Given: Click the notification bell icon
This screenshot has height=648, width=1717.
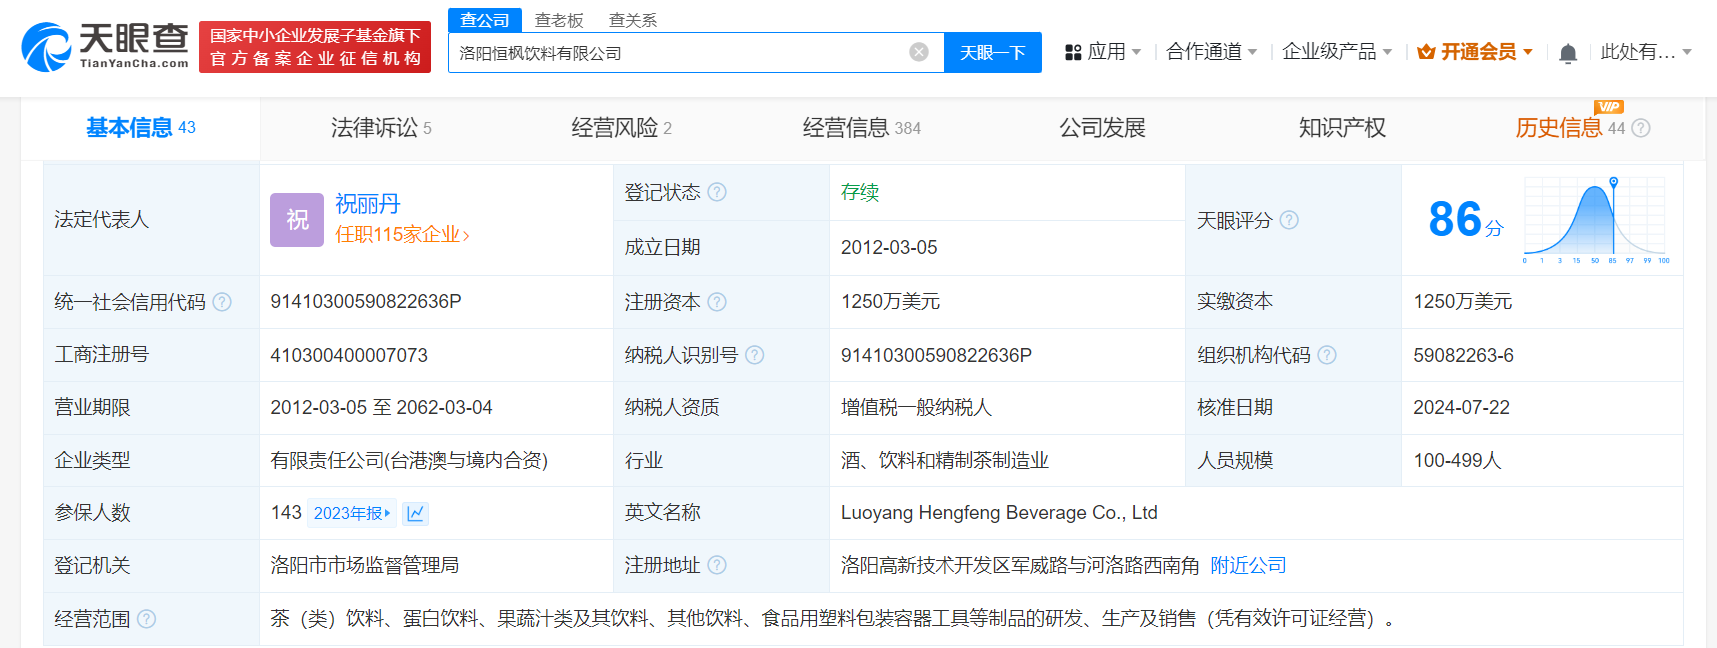Looking at the screenshot, I should pyautogui.click(x=1567, y=53).
